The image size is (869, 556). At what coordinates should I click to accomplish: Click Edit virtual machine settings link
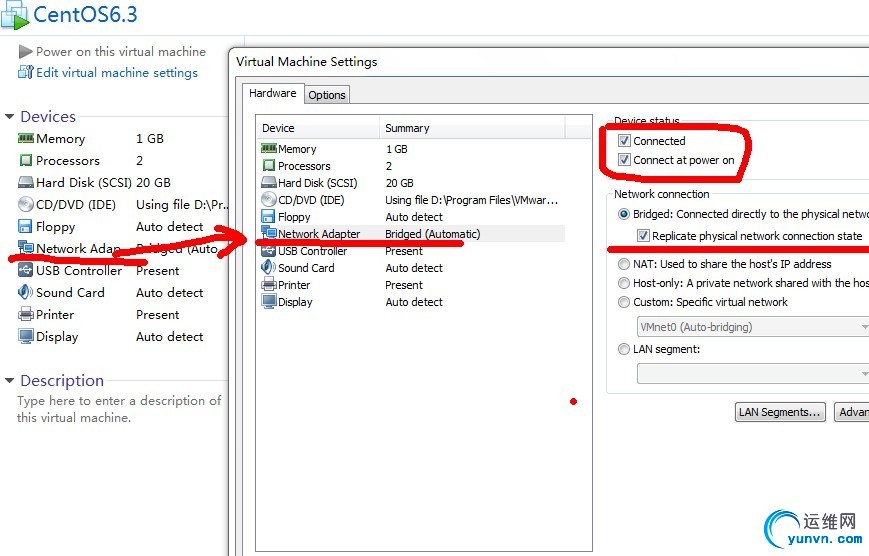117,73
